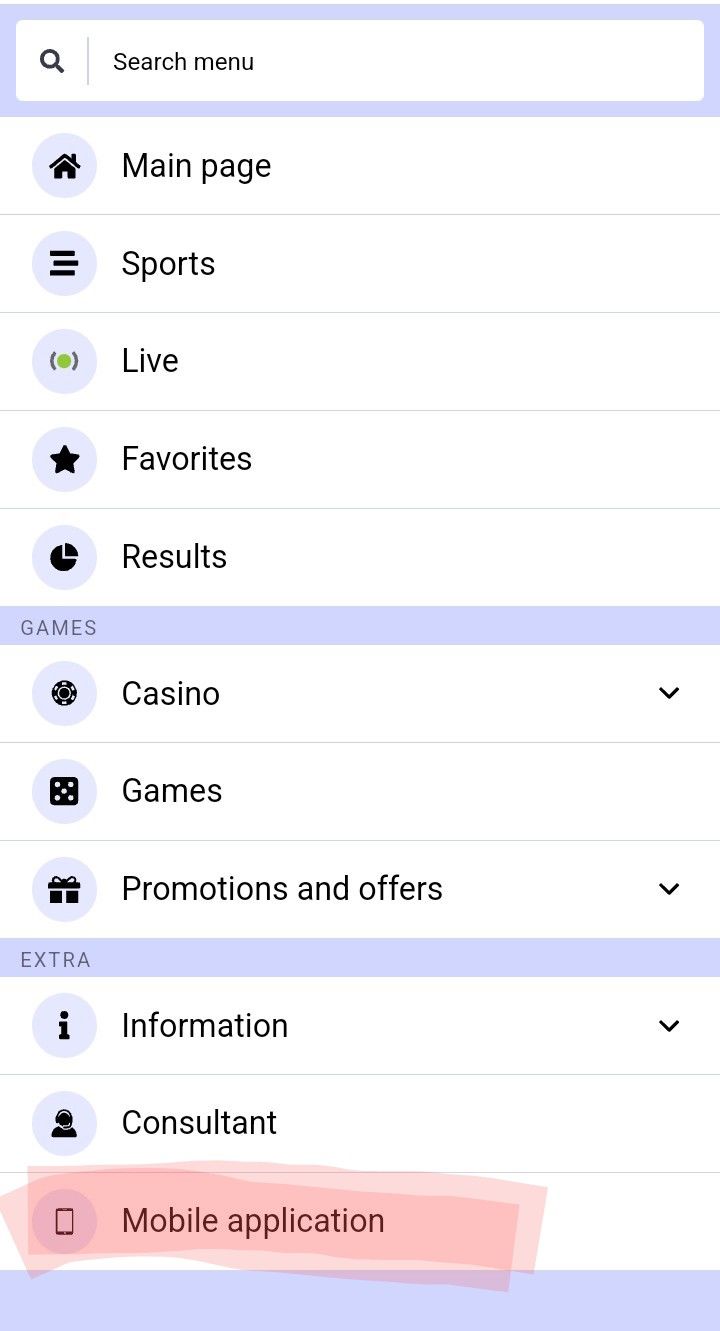Click the Information letter-i icon
Image resolution: width=720 pixels, height=1331 pixels.
pos(64,1025)
